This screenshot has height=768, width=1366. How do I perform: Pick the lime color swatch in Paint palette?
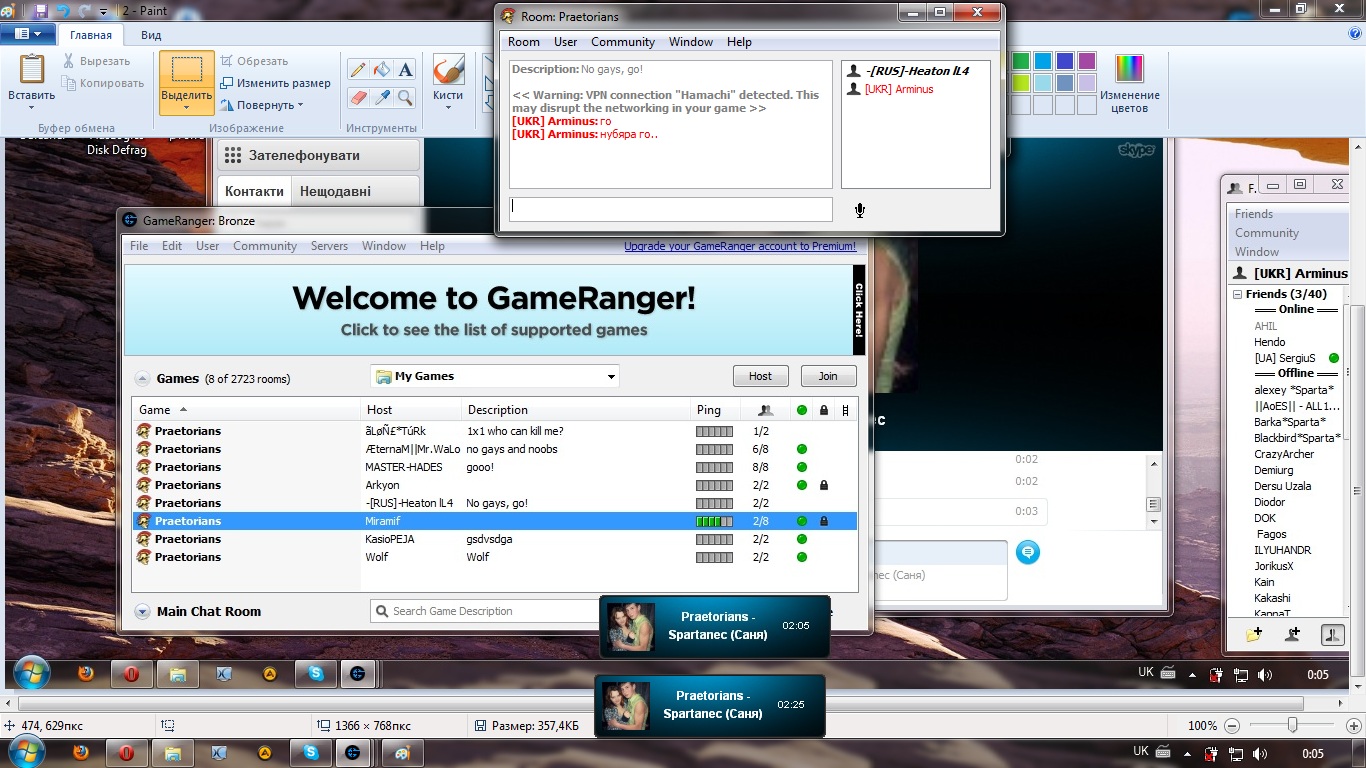tap(1021, 83)
